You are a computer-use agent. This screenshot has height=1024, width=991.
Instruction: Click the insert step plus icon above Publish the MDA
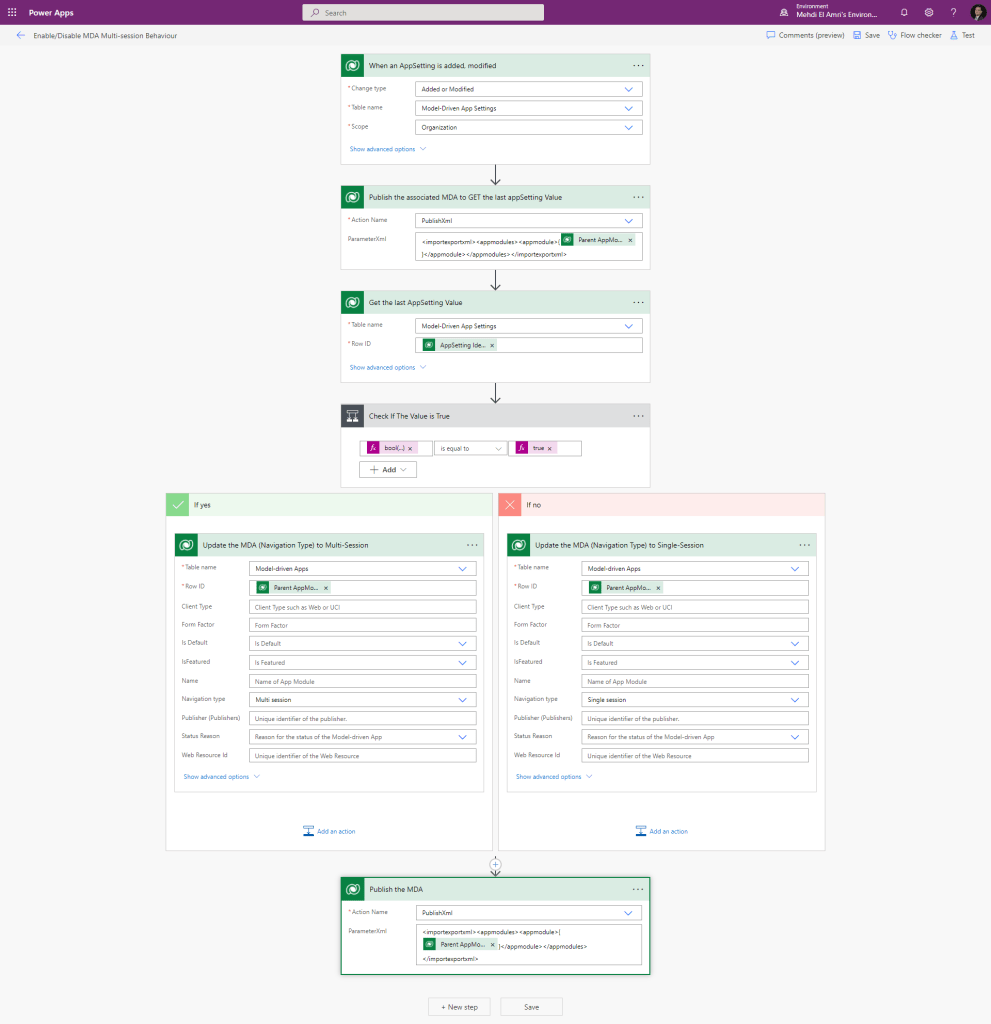click(495, 863)
